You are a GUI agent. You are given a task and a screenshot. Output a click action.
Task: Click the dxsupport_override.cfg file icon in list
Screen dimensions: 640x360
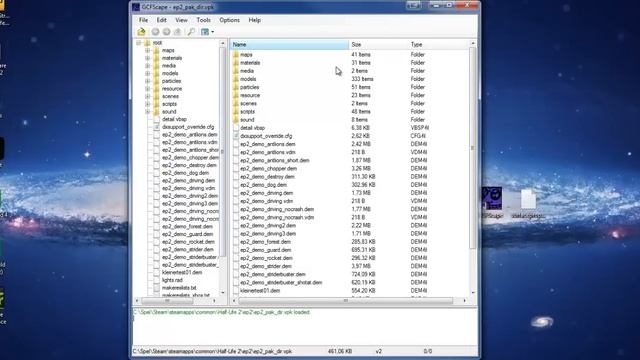pos(236,136)
